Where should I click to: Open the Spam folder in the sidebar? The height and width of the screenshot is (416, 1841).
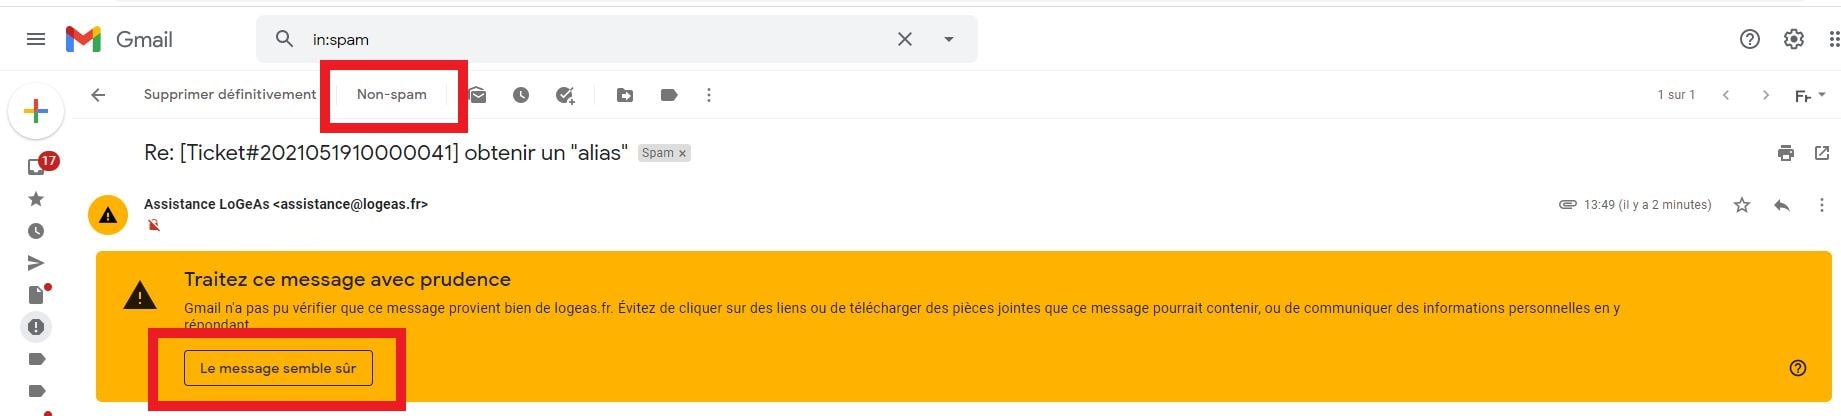[36, 327]
